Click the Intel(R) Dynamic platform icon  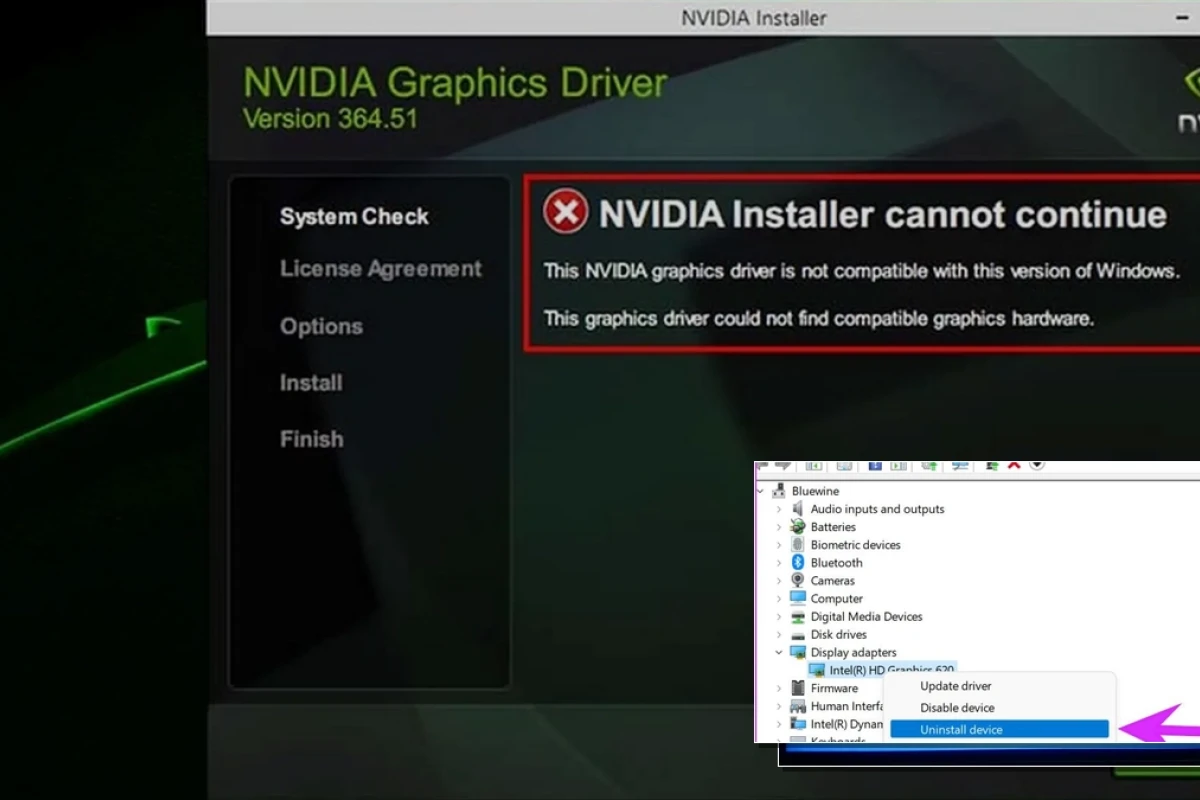798,724
